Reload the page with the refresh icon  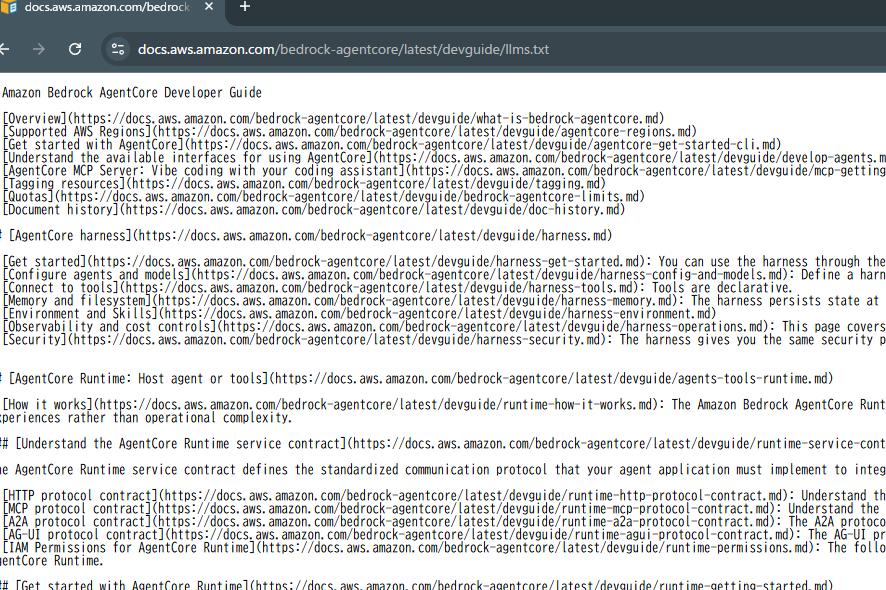click(75, 49)
